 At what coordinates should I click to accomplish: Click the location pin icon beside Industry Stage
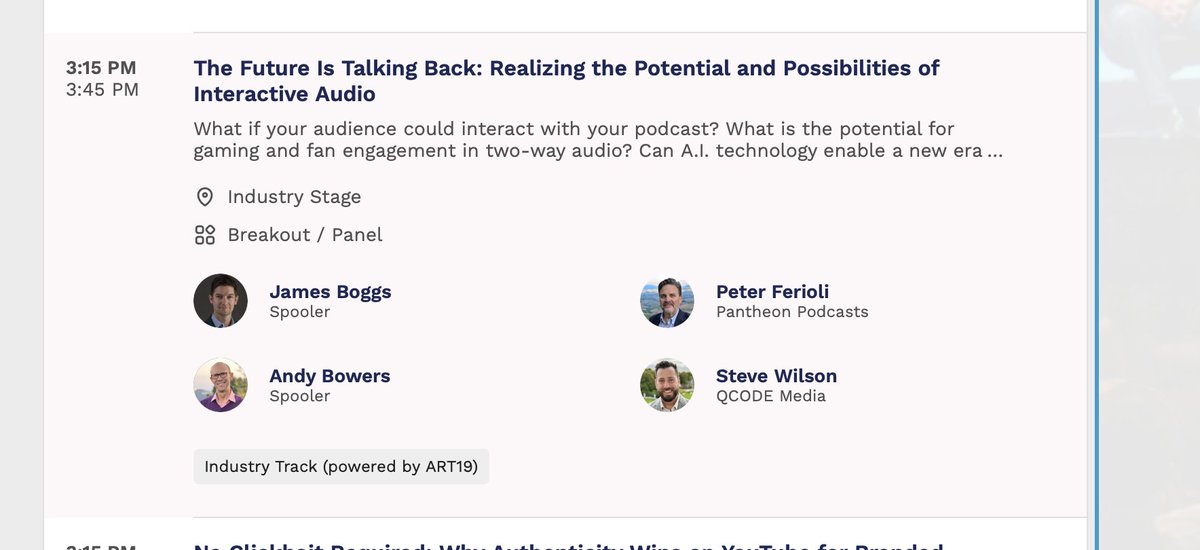pos(205,197)
